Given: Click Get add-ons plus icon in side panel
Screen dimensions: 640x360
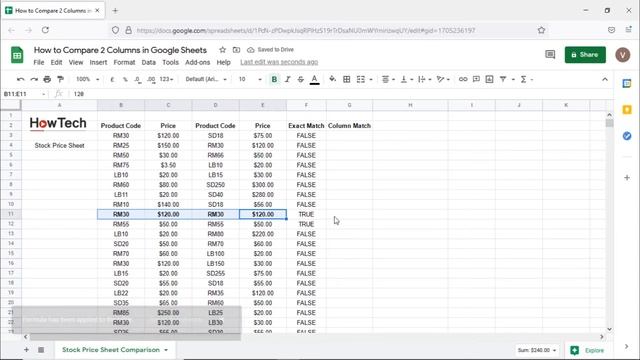Looking at the screenshot, I should pyautogui.click(x=627, y=178).
